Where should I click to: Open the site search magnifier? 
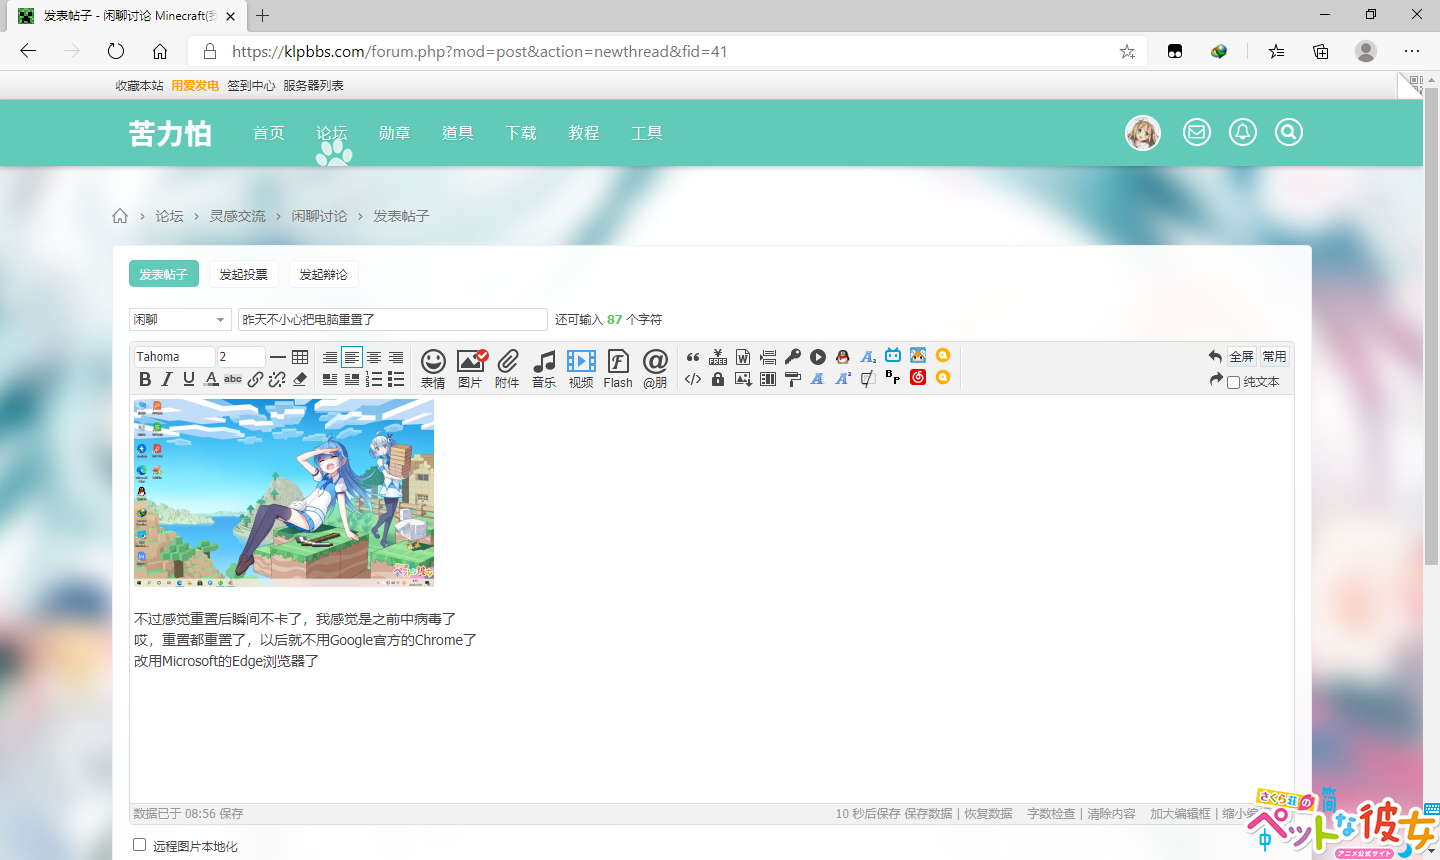coord(1289,132)
